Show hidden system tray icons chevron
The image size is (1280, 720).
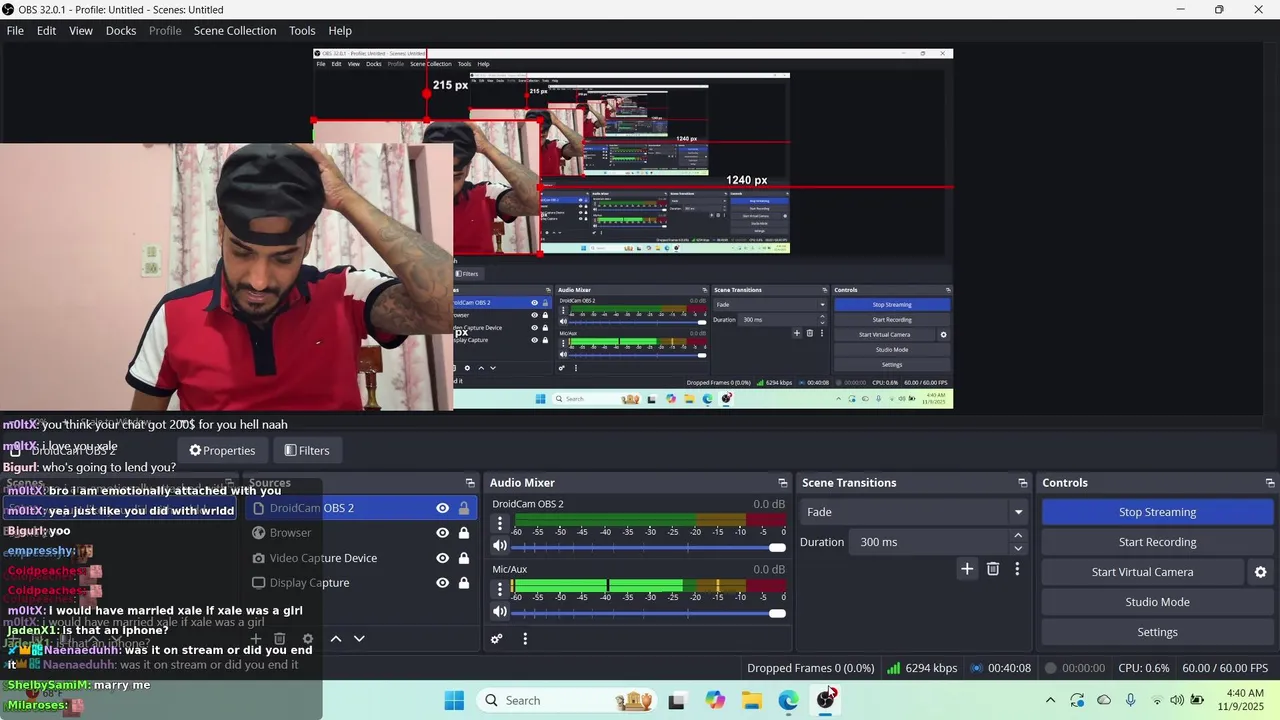click(x=1050, y=700)
